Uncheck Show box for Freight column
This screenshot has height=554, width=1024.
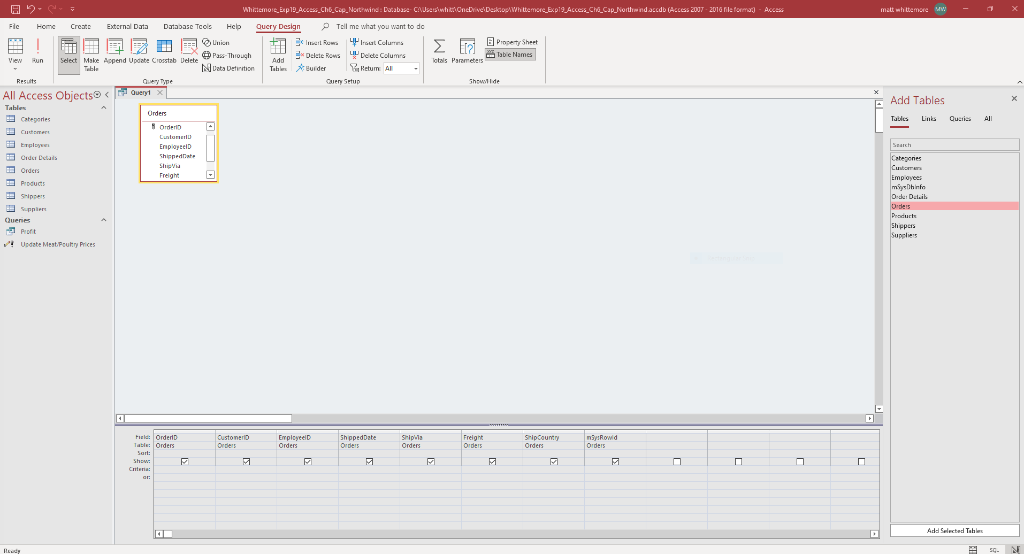click(x=492, y=461)
